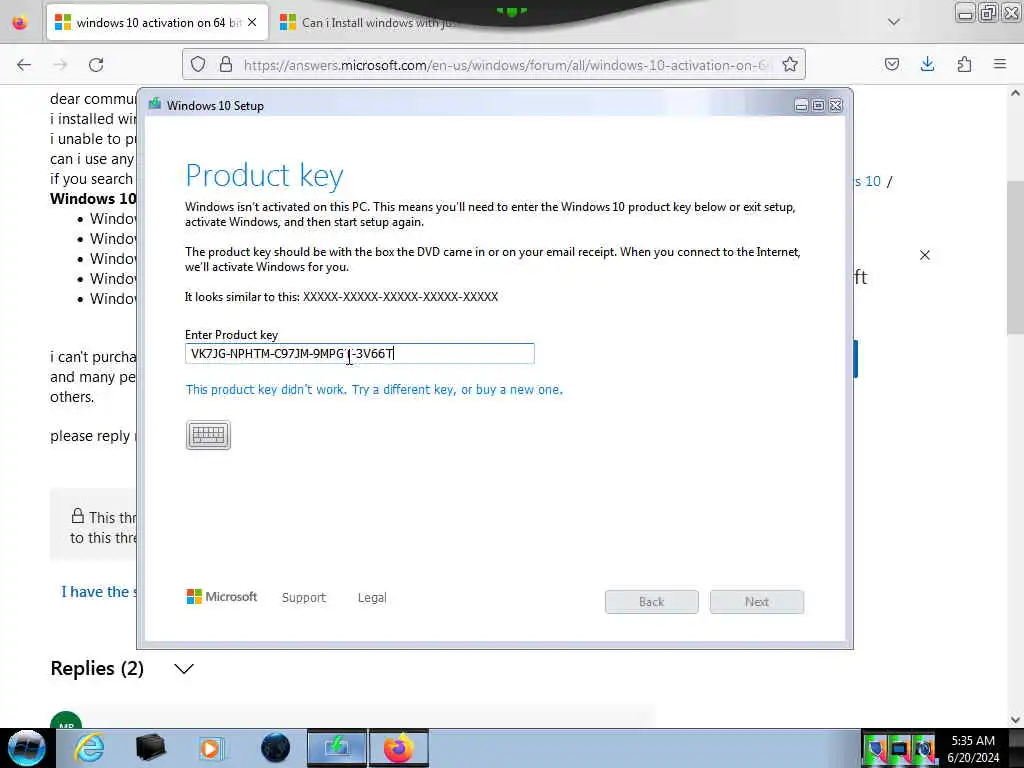The image size is (1024, 768).
Task: Select Firefox taskbar button
Action: pyautogui.click(x=399, y=748)
